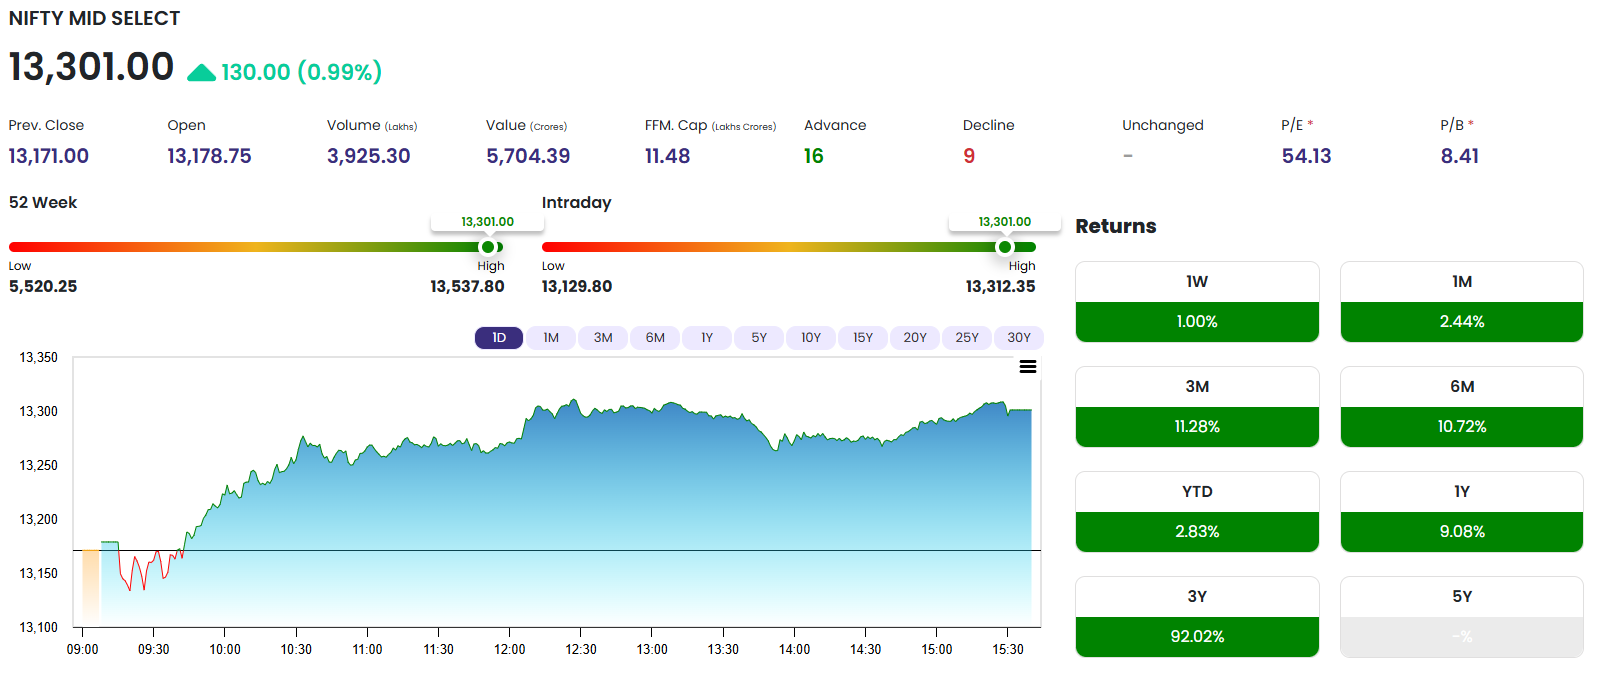Show the 15Y chart range
The image size is (1598, 677).
[x=863, y=338]
